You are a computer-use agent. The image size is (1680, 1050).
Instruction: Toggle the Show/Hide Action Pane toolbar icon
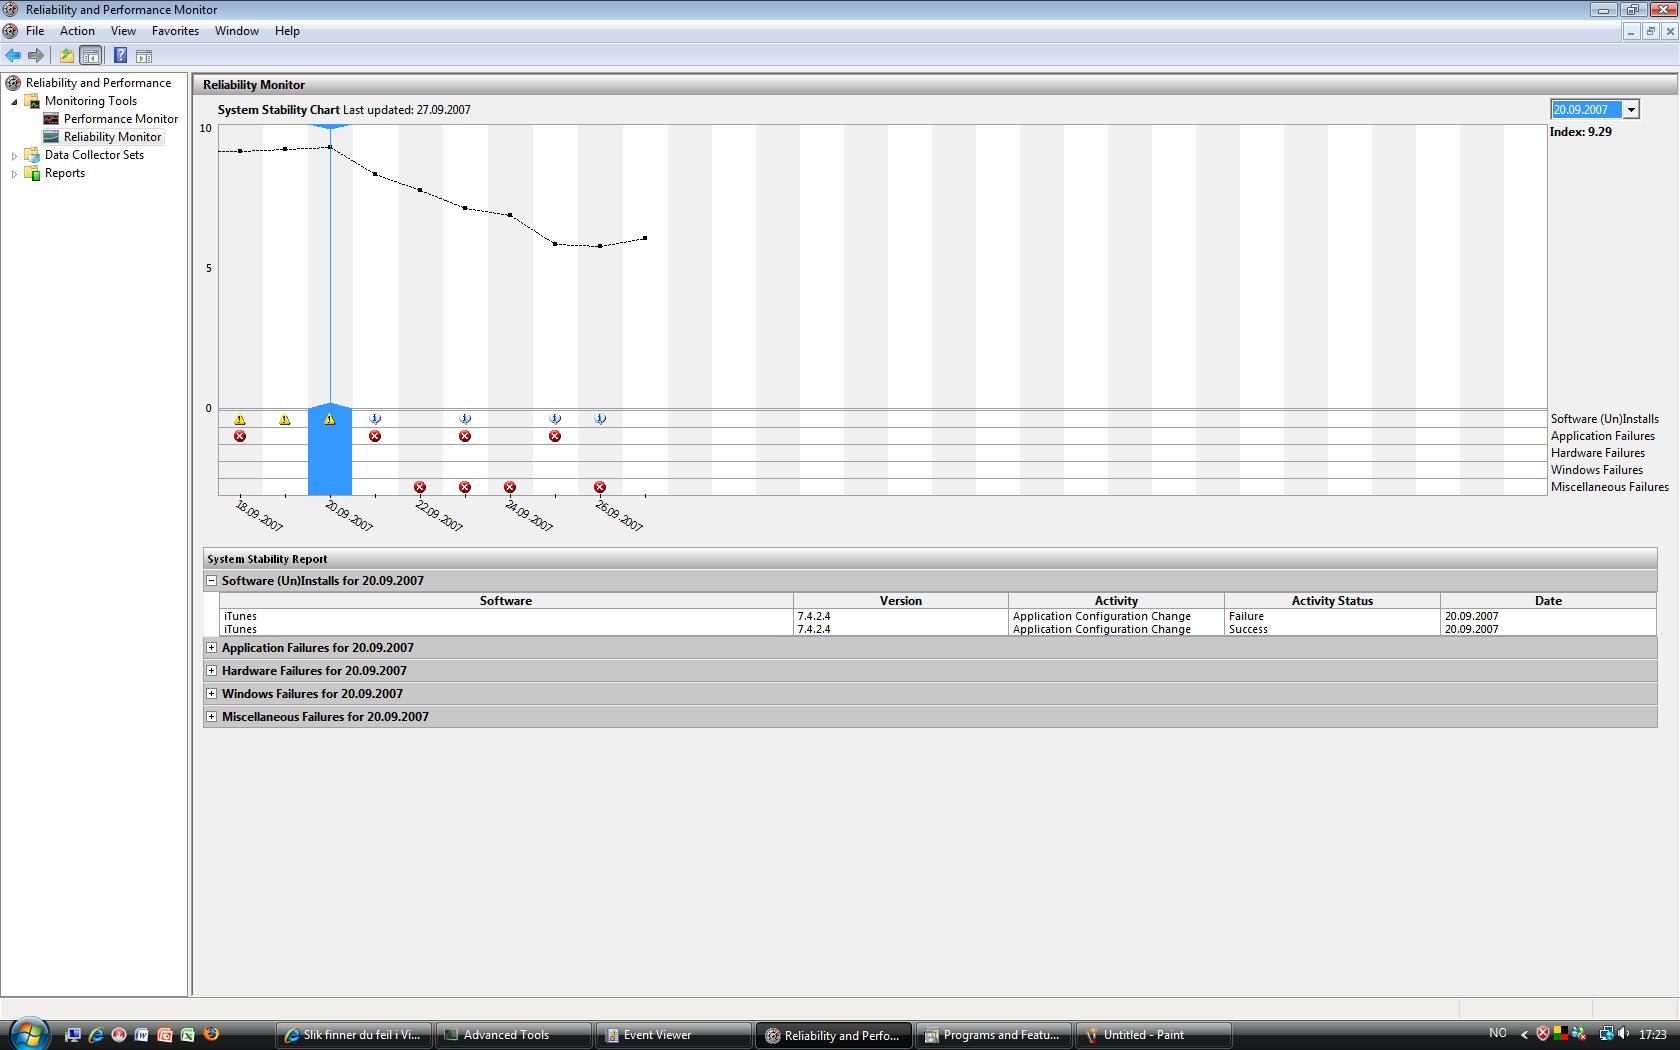144,56
